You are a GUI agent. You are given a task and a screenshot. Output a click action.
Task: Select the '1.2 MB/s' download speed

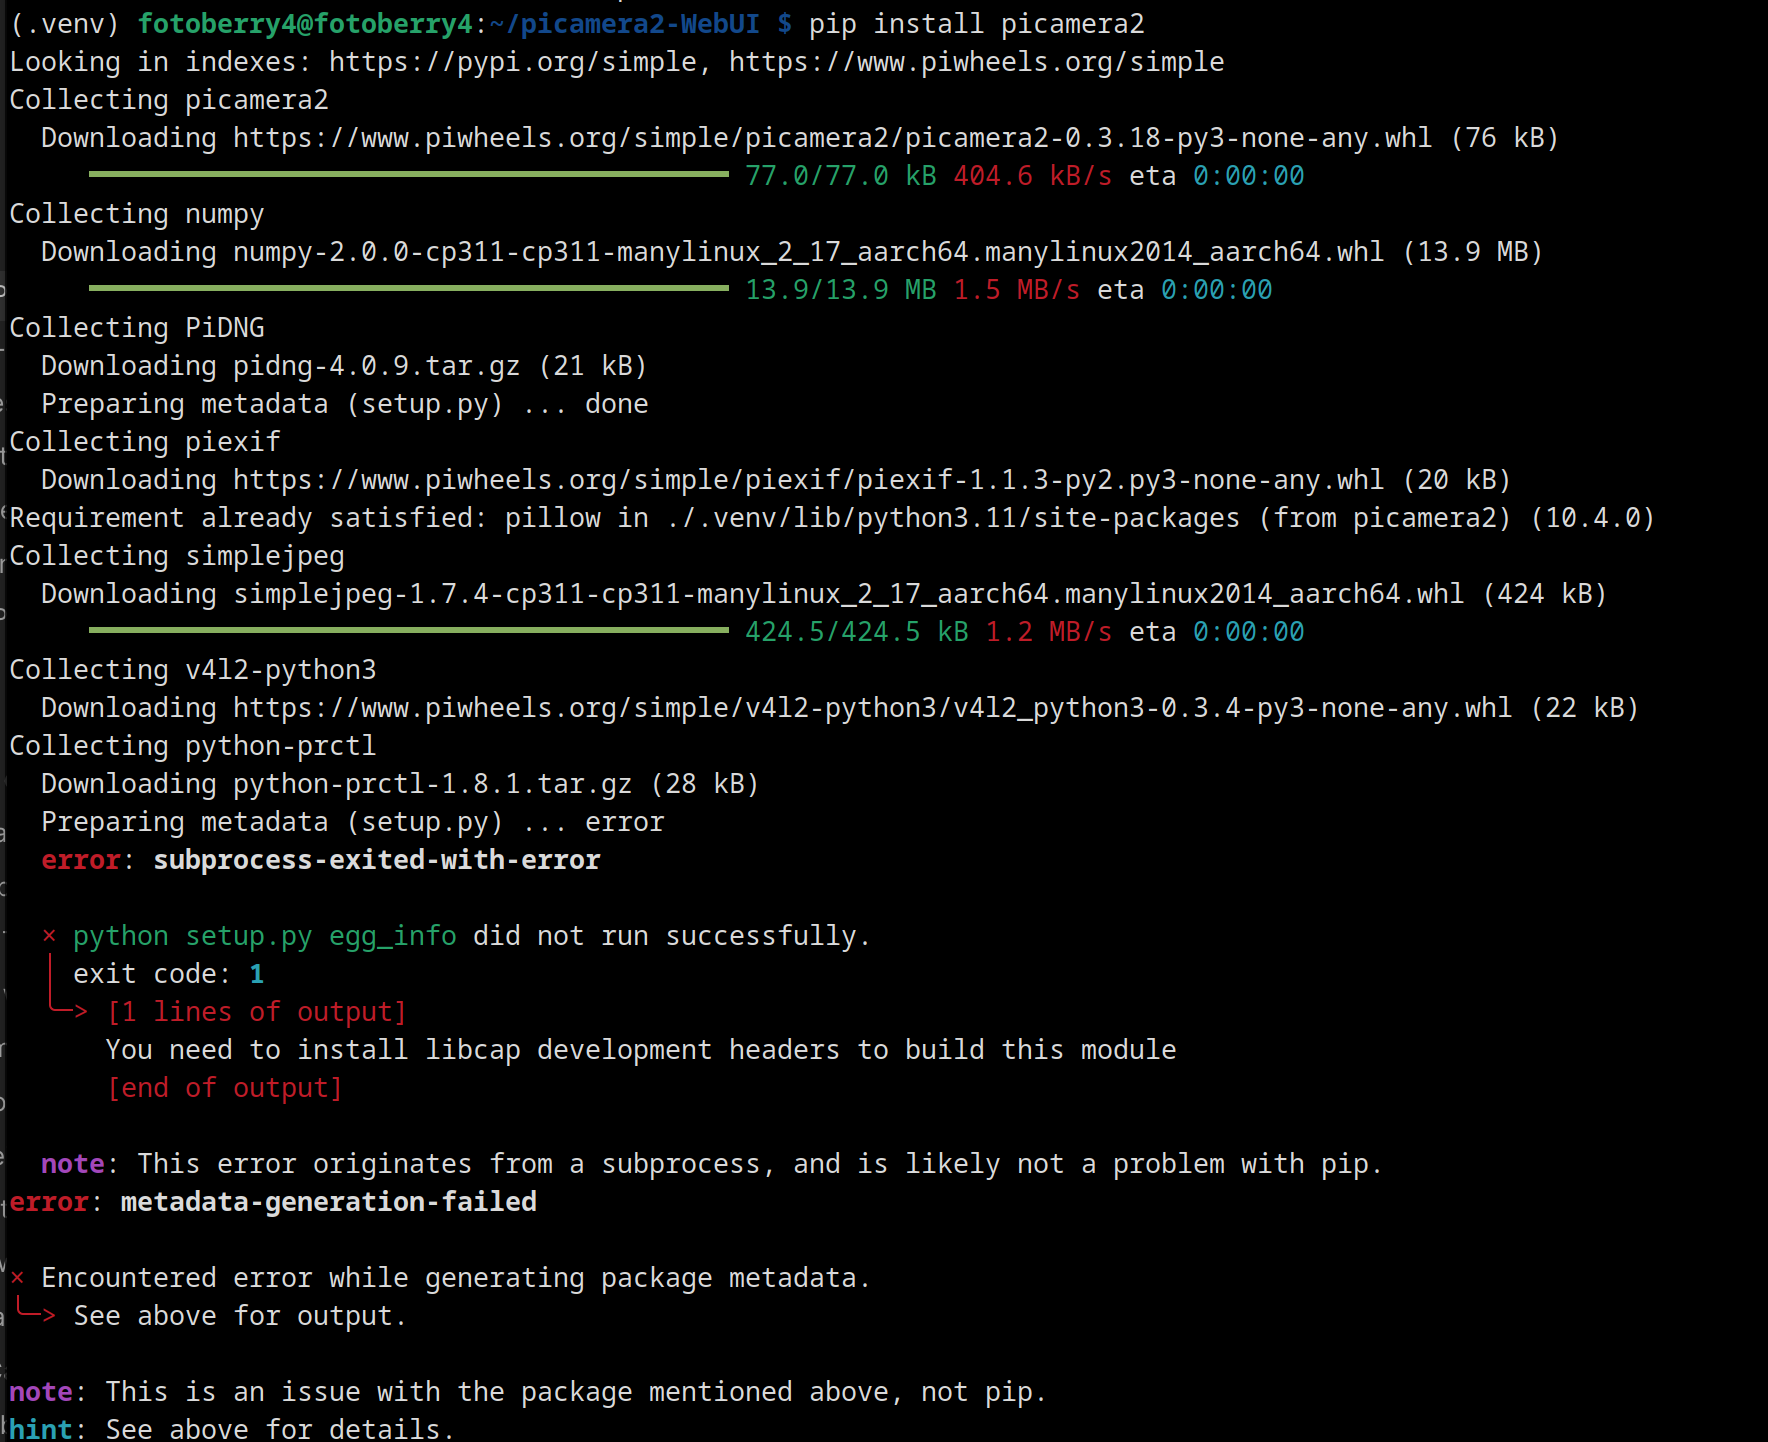(1049, 632)
